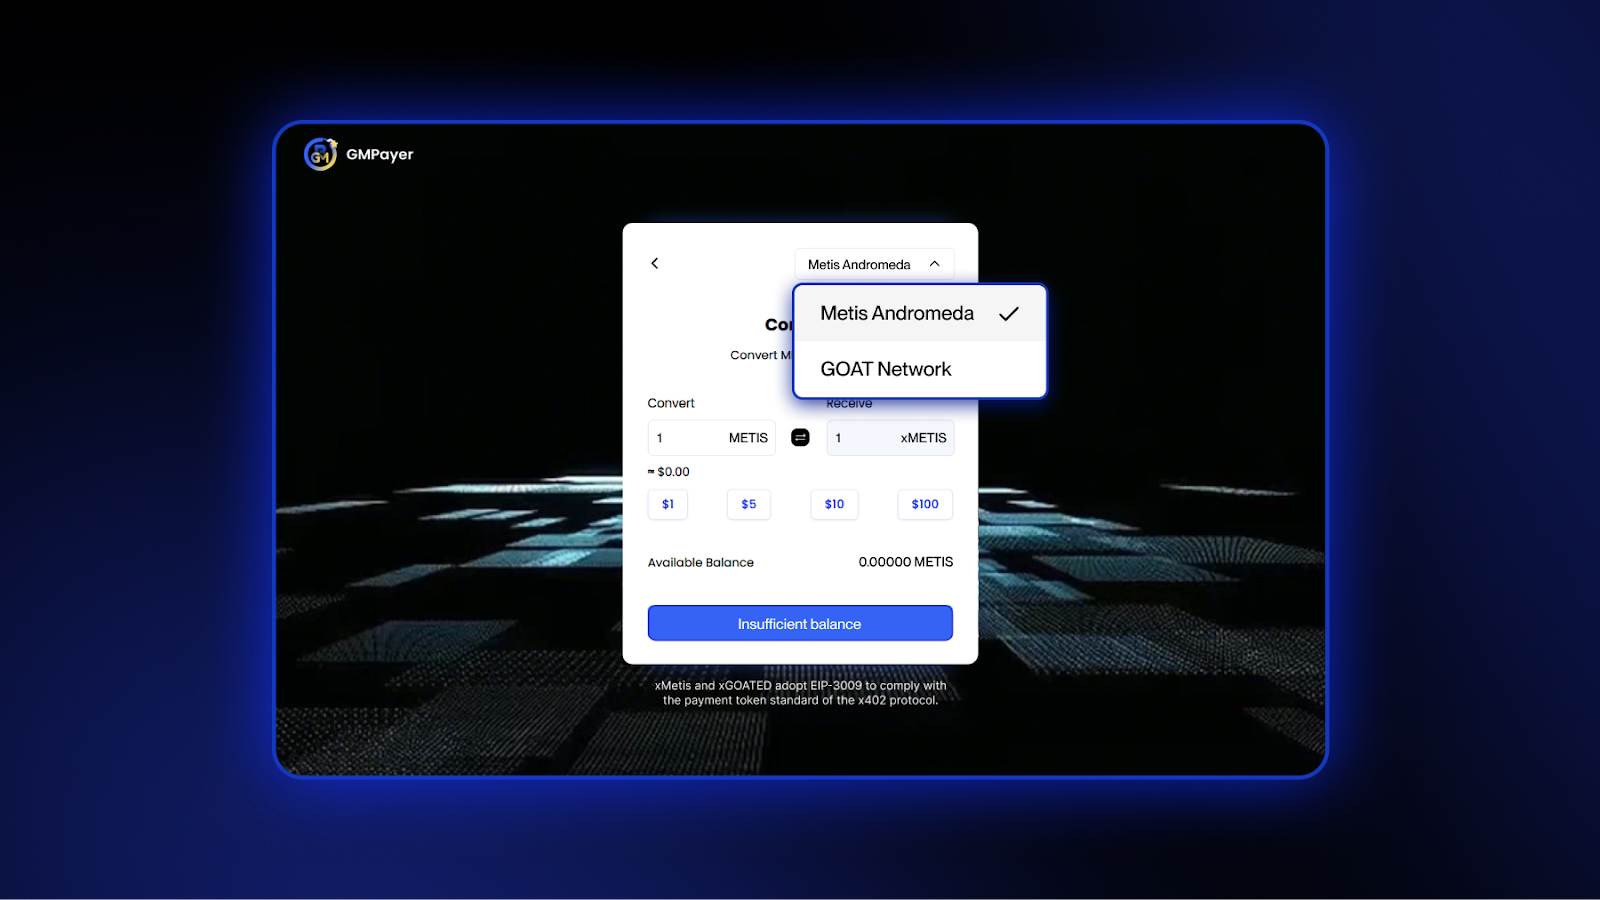Image resolution: width=1600 pixels, height=900 pixels.
Task: Choose GOAT Network from the dropdown
Action: (x=886, y=369)
